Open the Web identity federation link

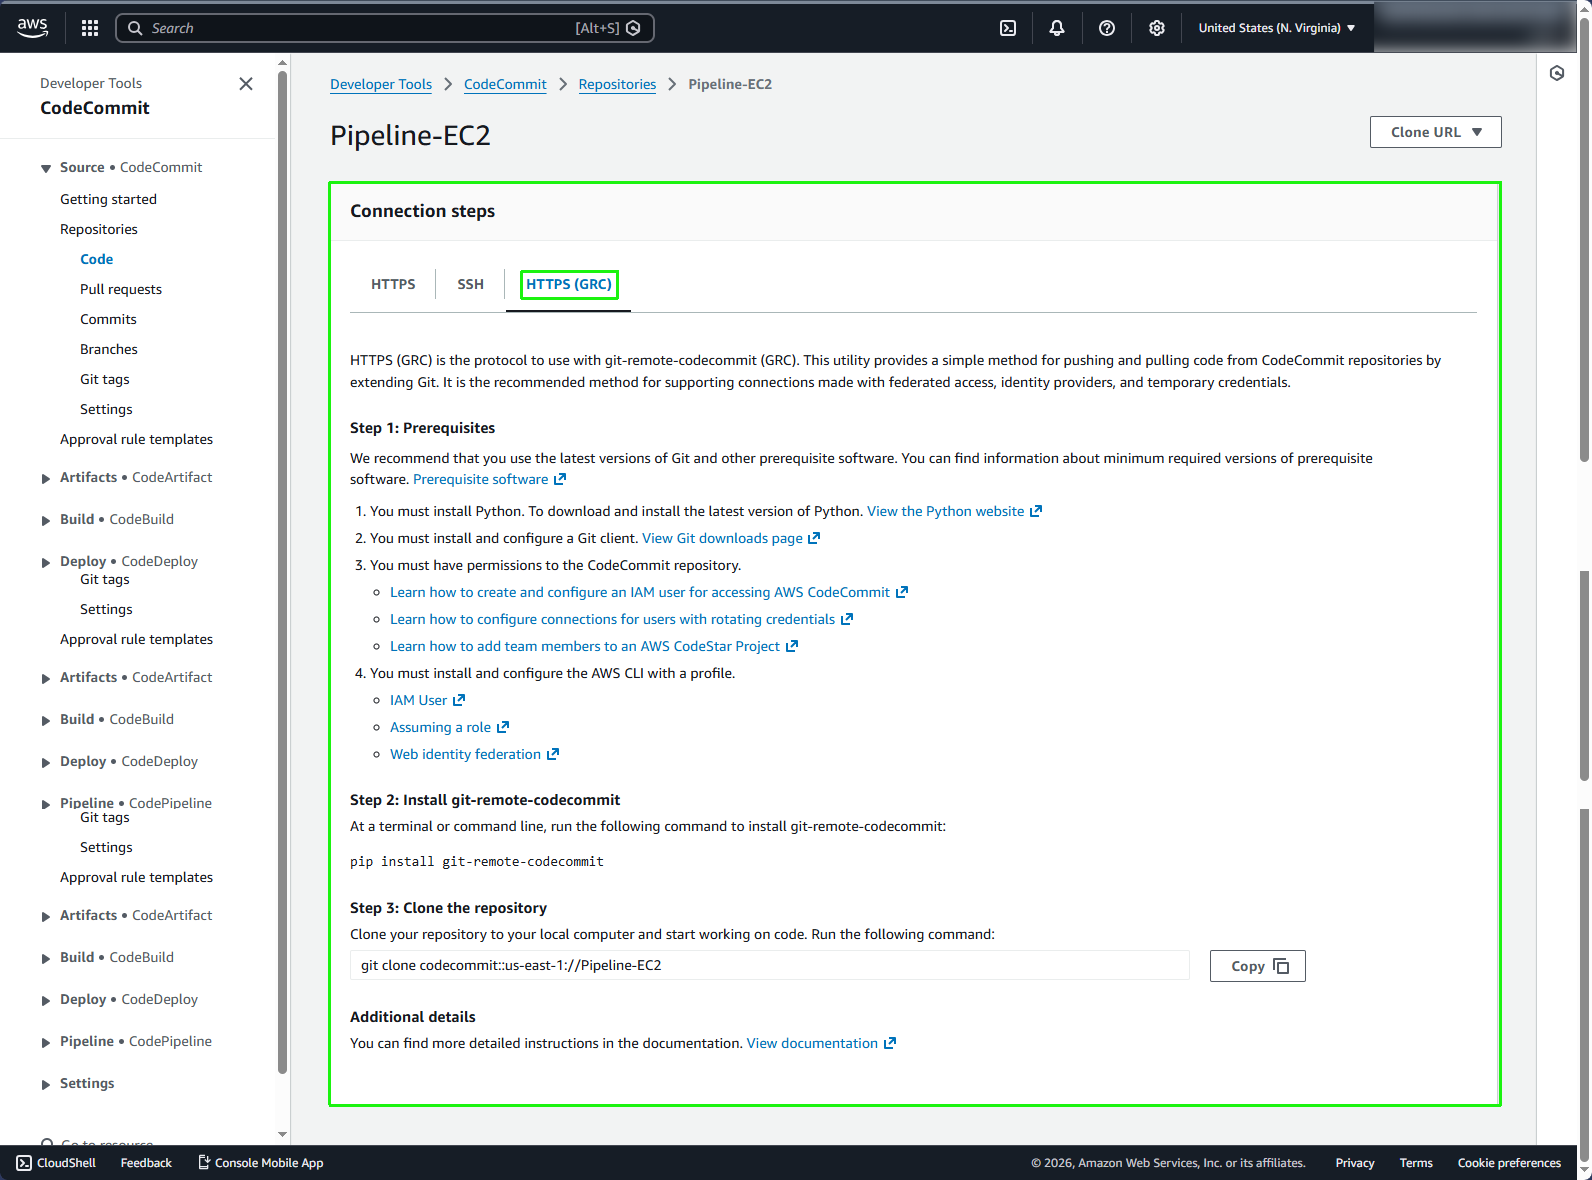tap(474, 754)
